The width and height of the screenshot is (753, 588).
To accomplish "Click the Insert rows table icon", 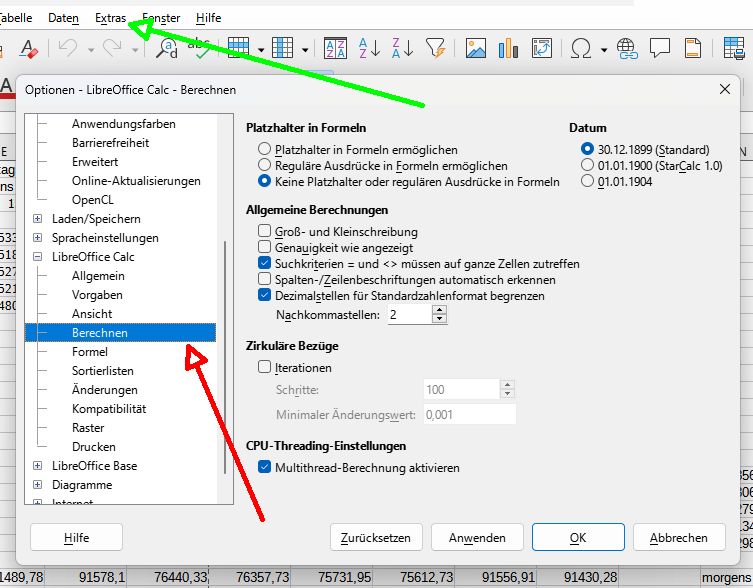I will (x=238, y=49).
